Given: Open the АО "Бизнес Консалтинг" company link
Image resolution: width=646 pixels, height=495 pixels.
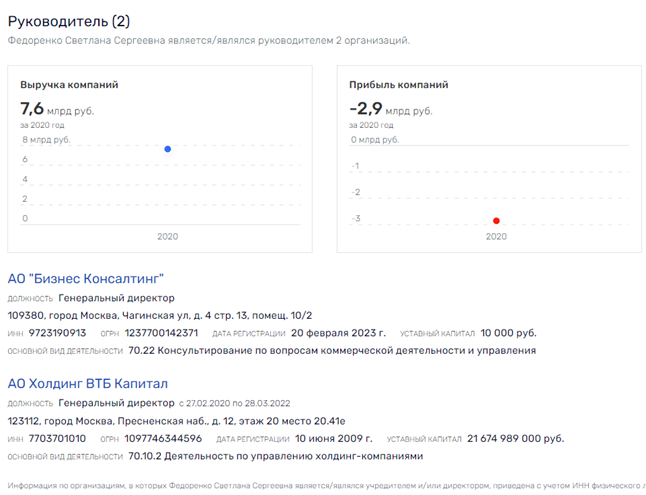Looking at the screenshot, I should (x=86, y=279).
